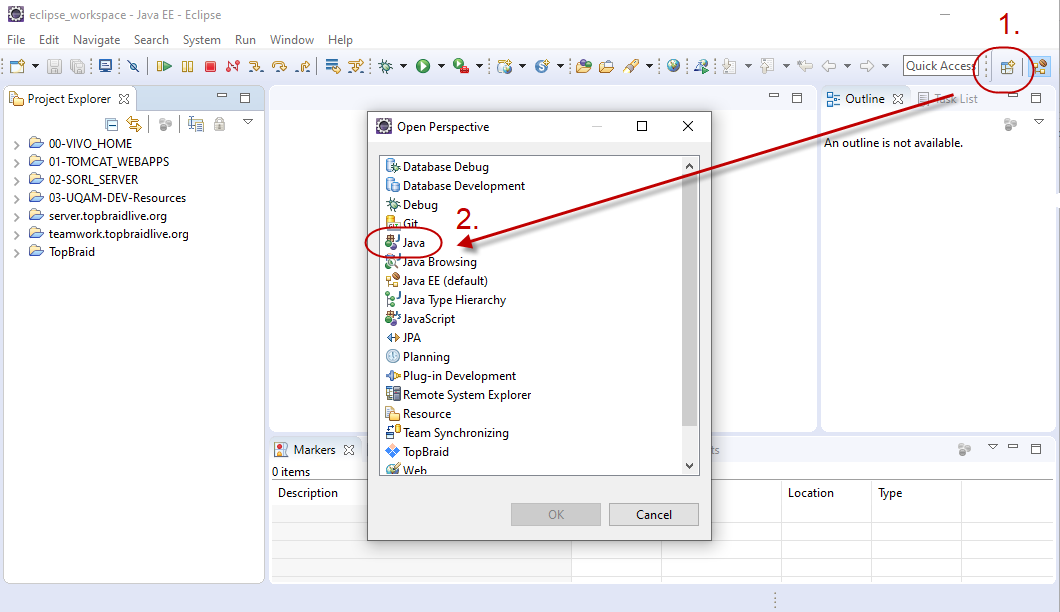Open the Navigate menu
Image resolution: width=1060 pixels, height=612 pixels.
[97, 40]
